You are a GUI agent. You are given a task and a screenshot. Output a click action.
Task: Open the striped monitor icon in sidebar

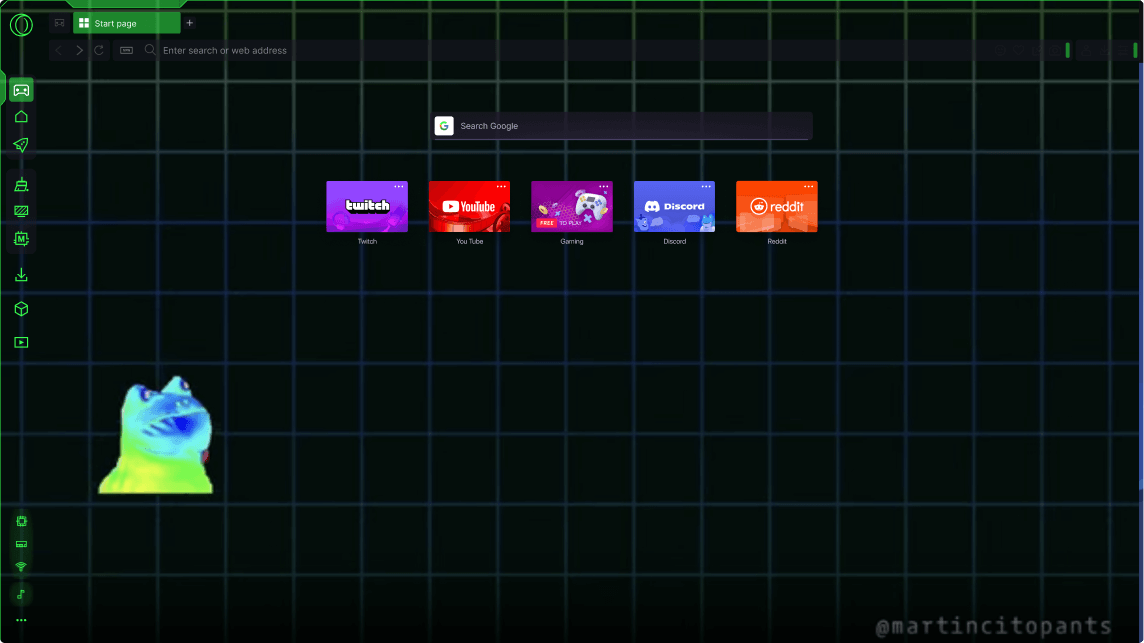[21, 212]
